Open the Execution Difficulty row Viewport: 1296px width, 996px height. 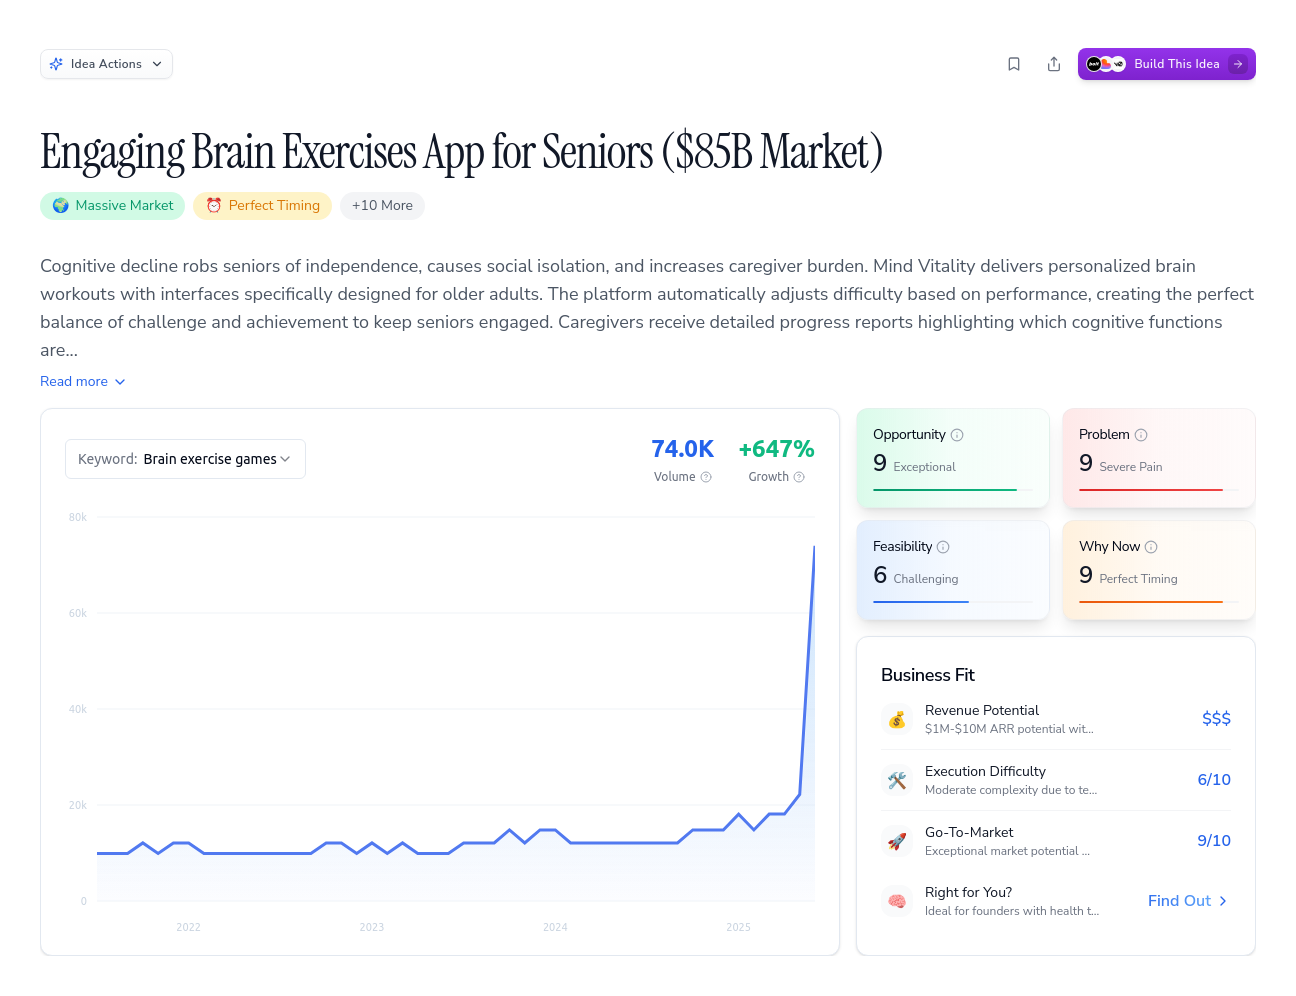[1056, 780]
